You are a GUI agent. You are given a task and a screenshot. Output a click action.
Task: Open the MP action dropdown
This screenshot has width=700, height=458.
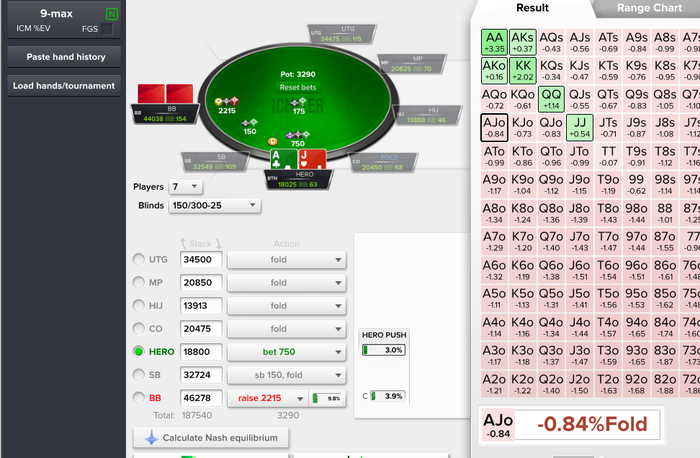click(287, 283)
